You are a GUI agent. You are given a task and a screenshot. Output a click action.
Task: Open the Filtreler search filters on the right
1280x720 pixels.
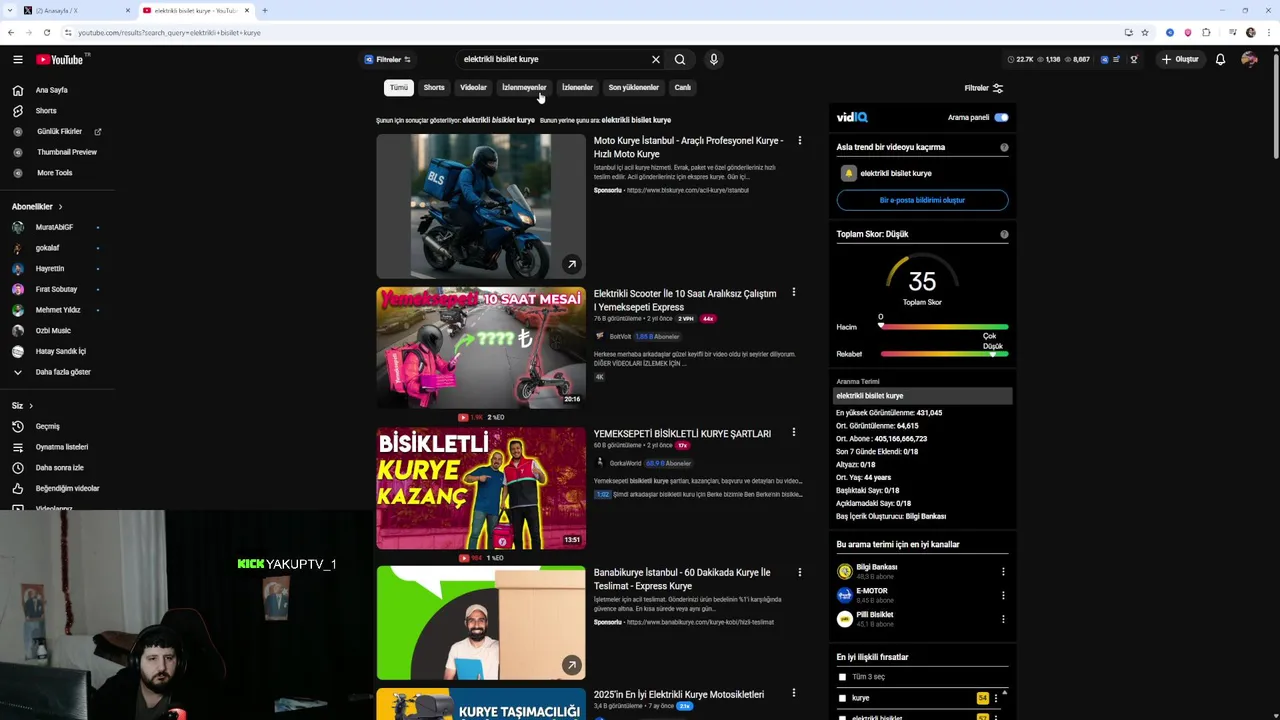983,88
